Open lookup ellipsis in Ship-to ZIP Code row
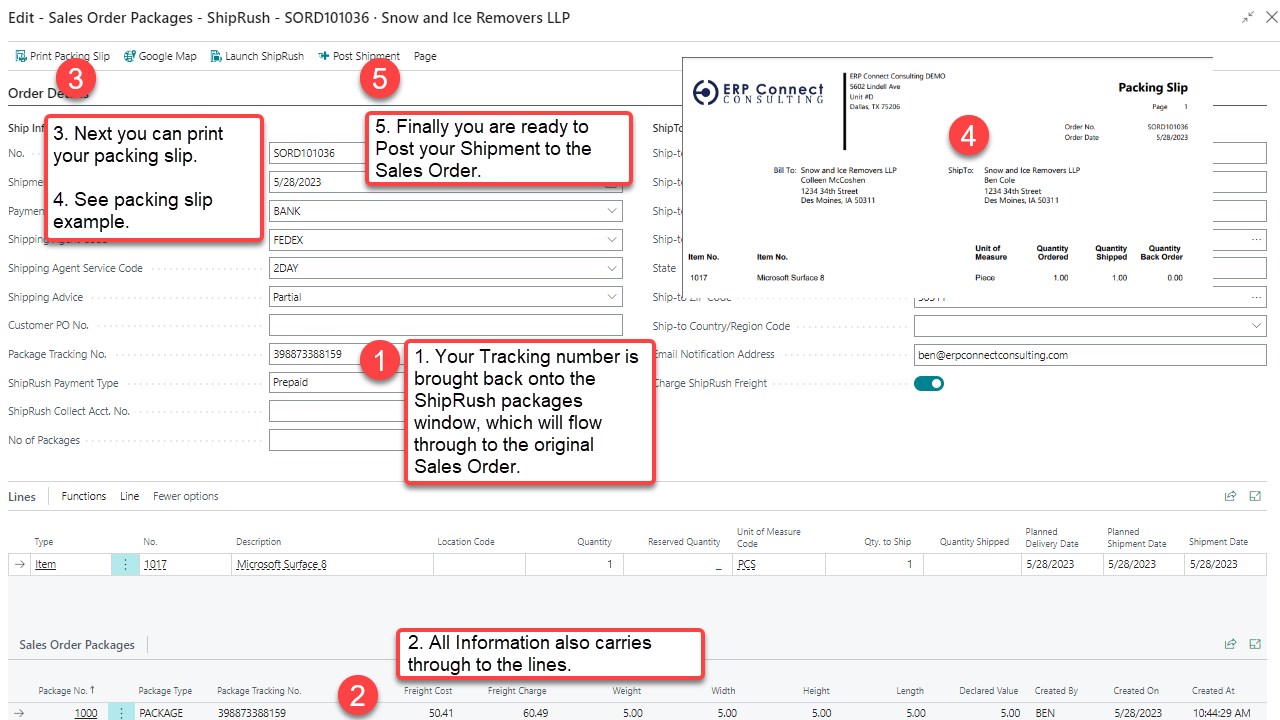Viewport: 1280px width, 720px height. (x=1256, y=297)
